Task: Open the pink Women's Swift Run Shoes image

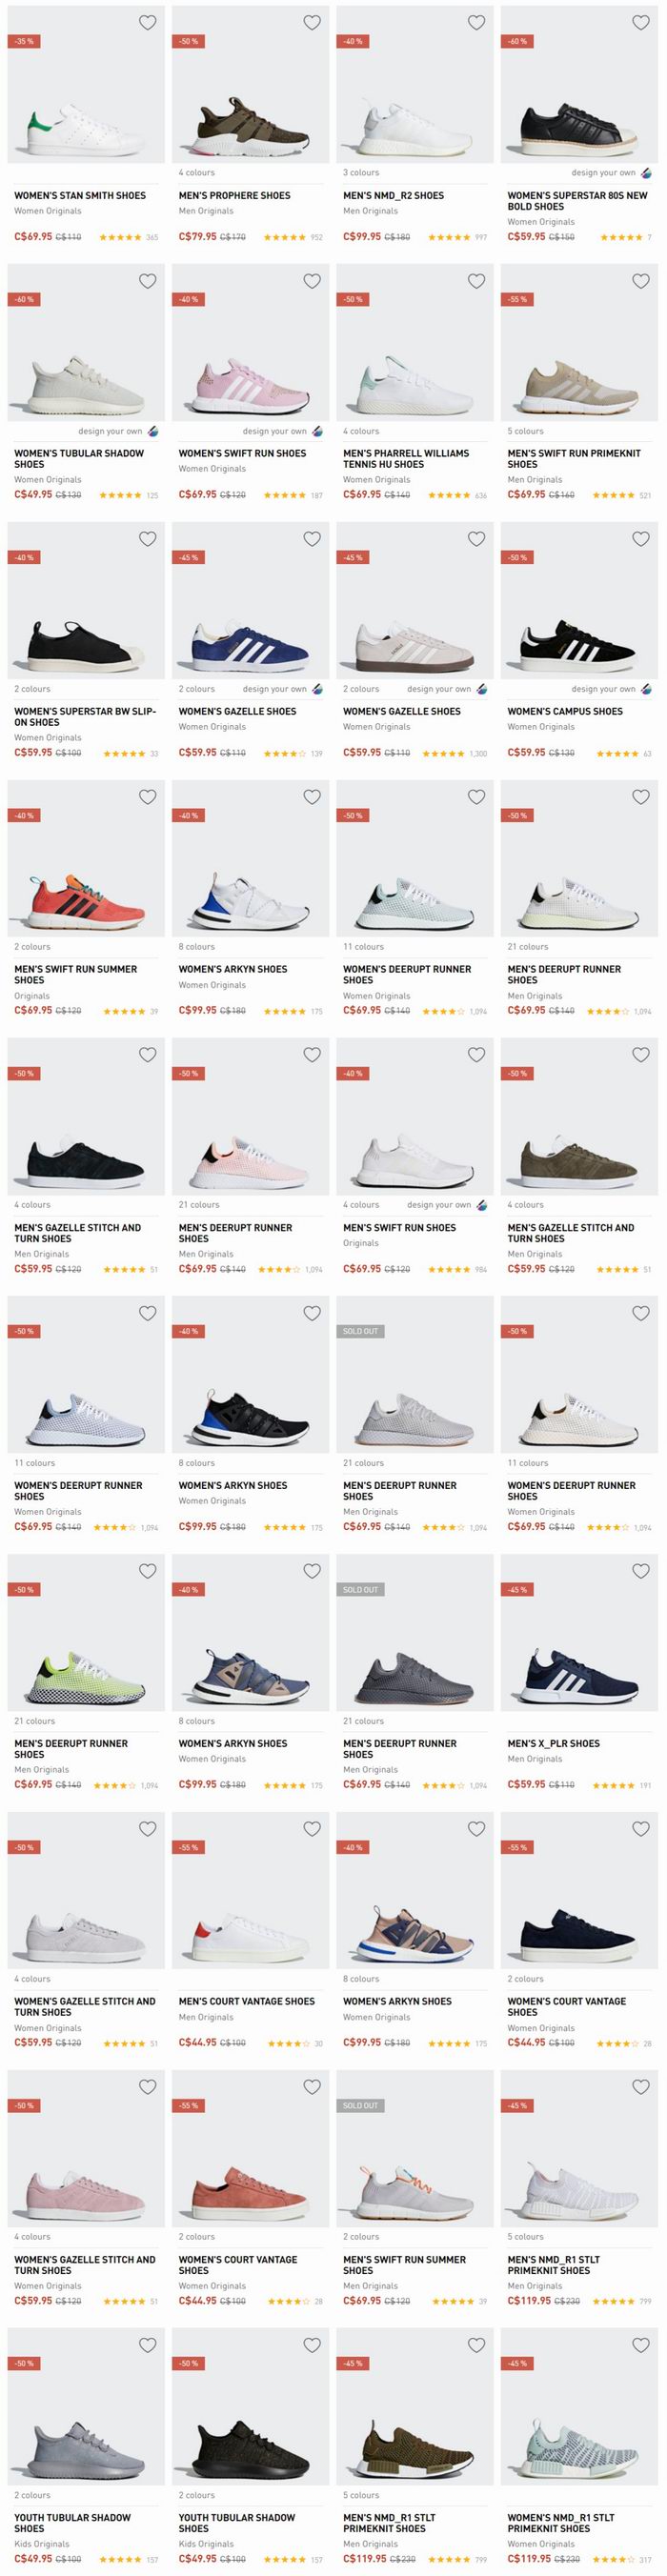Action: click(250, 342)
